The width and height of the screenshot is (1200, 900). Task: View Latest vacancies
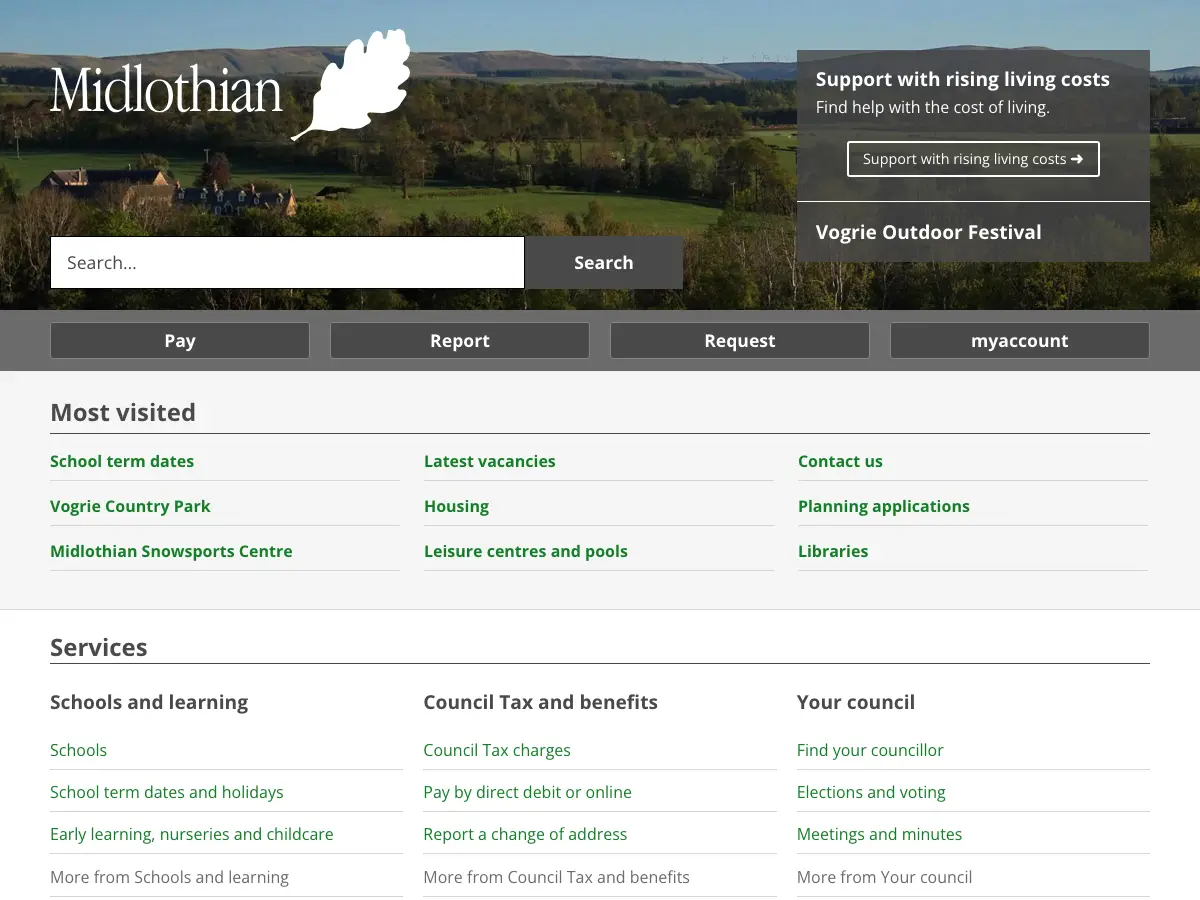(x=489, y=461)
